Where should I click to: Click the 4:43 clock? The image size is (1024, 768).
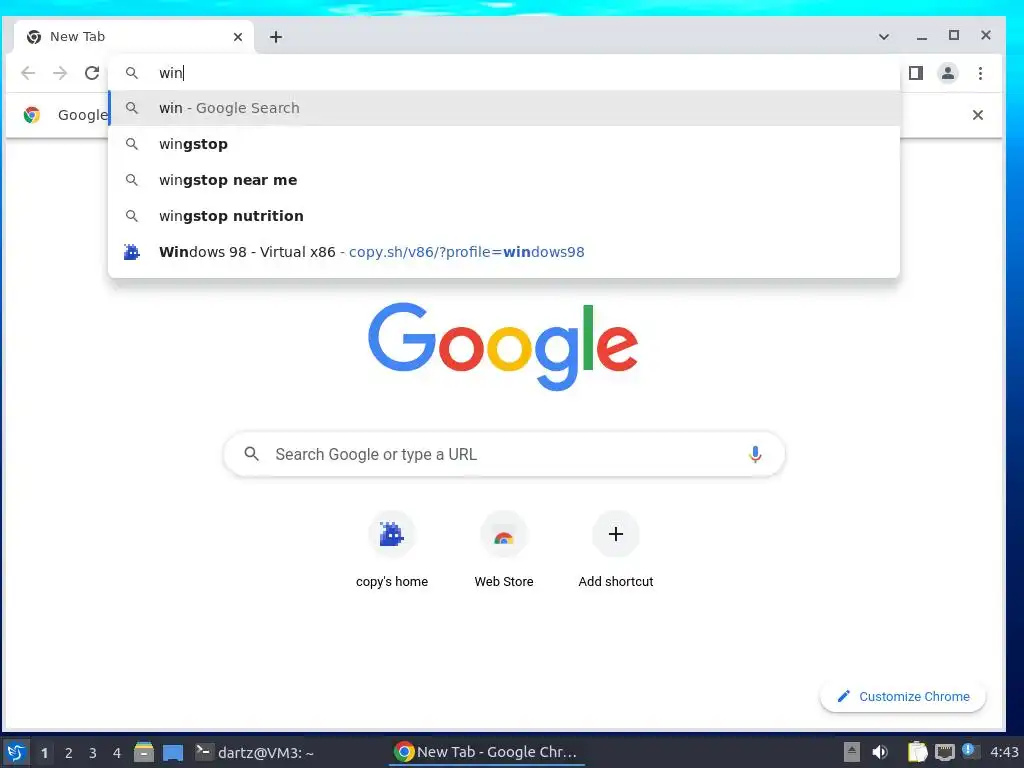pos(1004,752)
